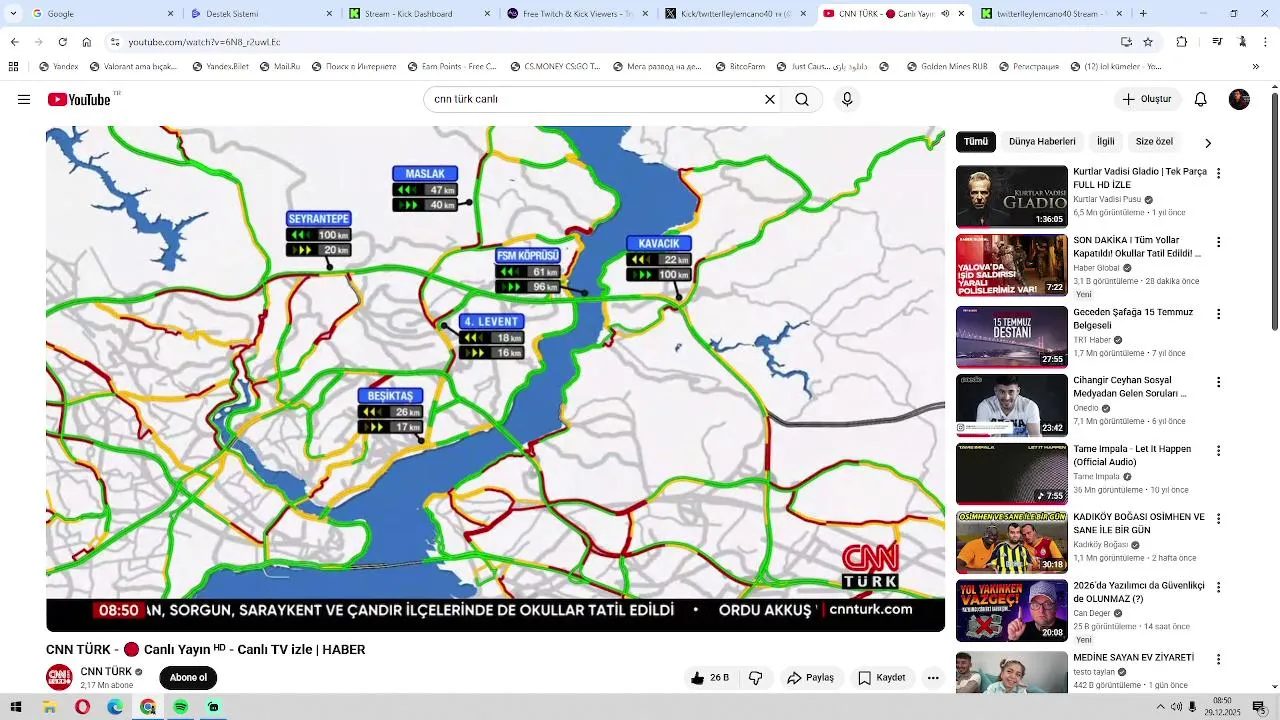The height and width of the screenshot is (720, 1280).
Task: Clear the search box with the X icon
Action: click(x=770, y=99)
